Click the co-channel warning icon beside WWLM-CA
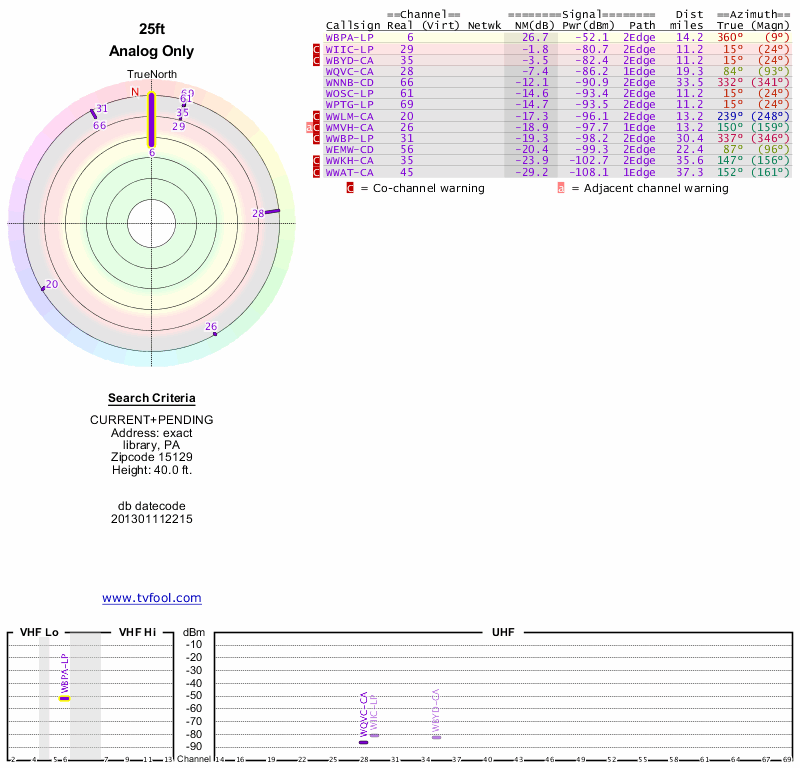This screenshot has width=800, height=768. (317, 116)
